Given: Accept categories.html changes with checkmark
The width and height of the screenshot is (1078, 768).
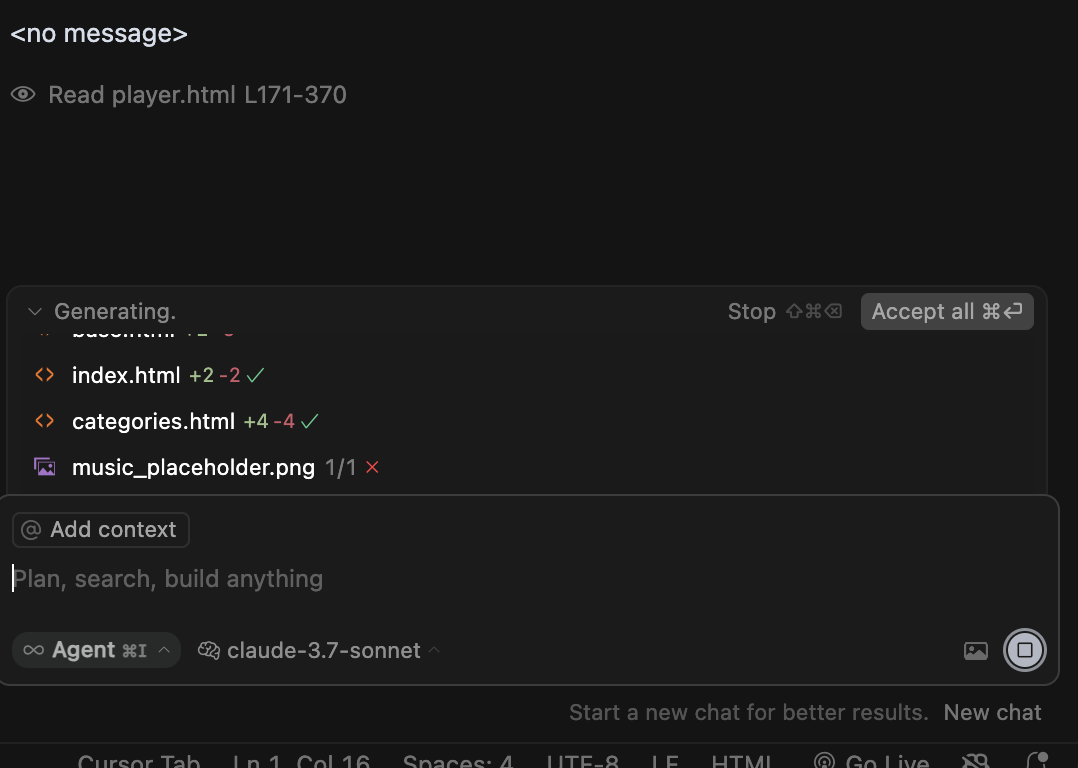Looking at the screenshot, I should coord(309,421).
